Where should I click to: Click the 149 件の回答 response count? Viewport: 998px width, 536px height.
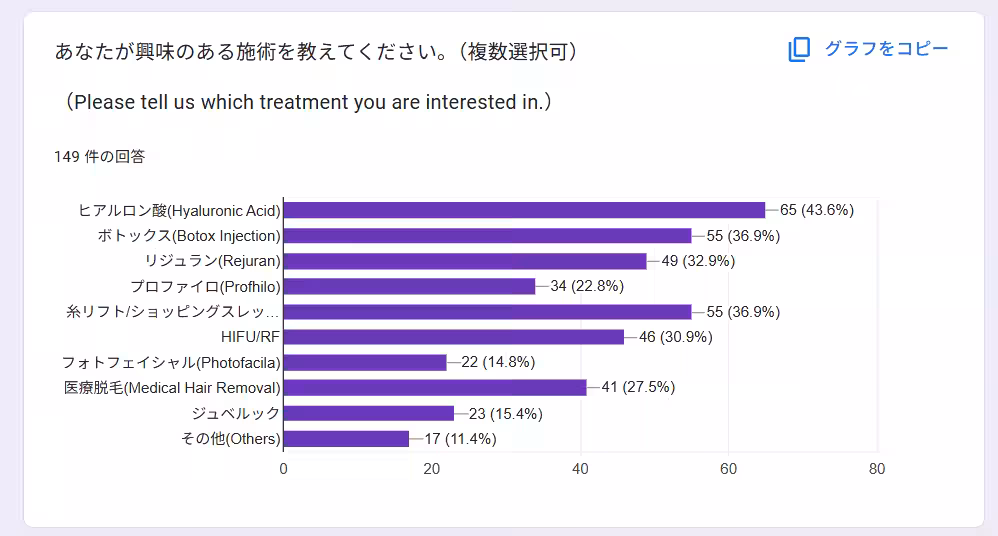(x=99, y=157)
